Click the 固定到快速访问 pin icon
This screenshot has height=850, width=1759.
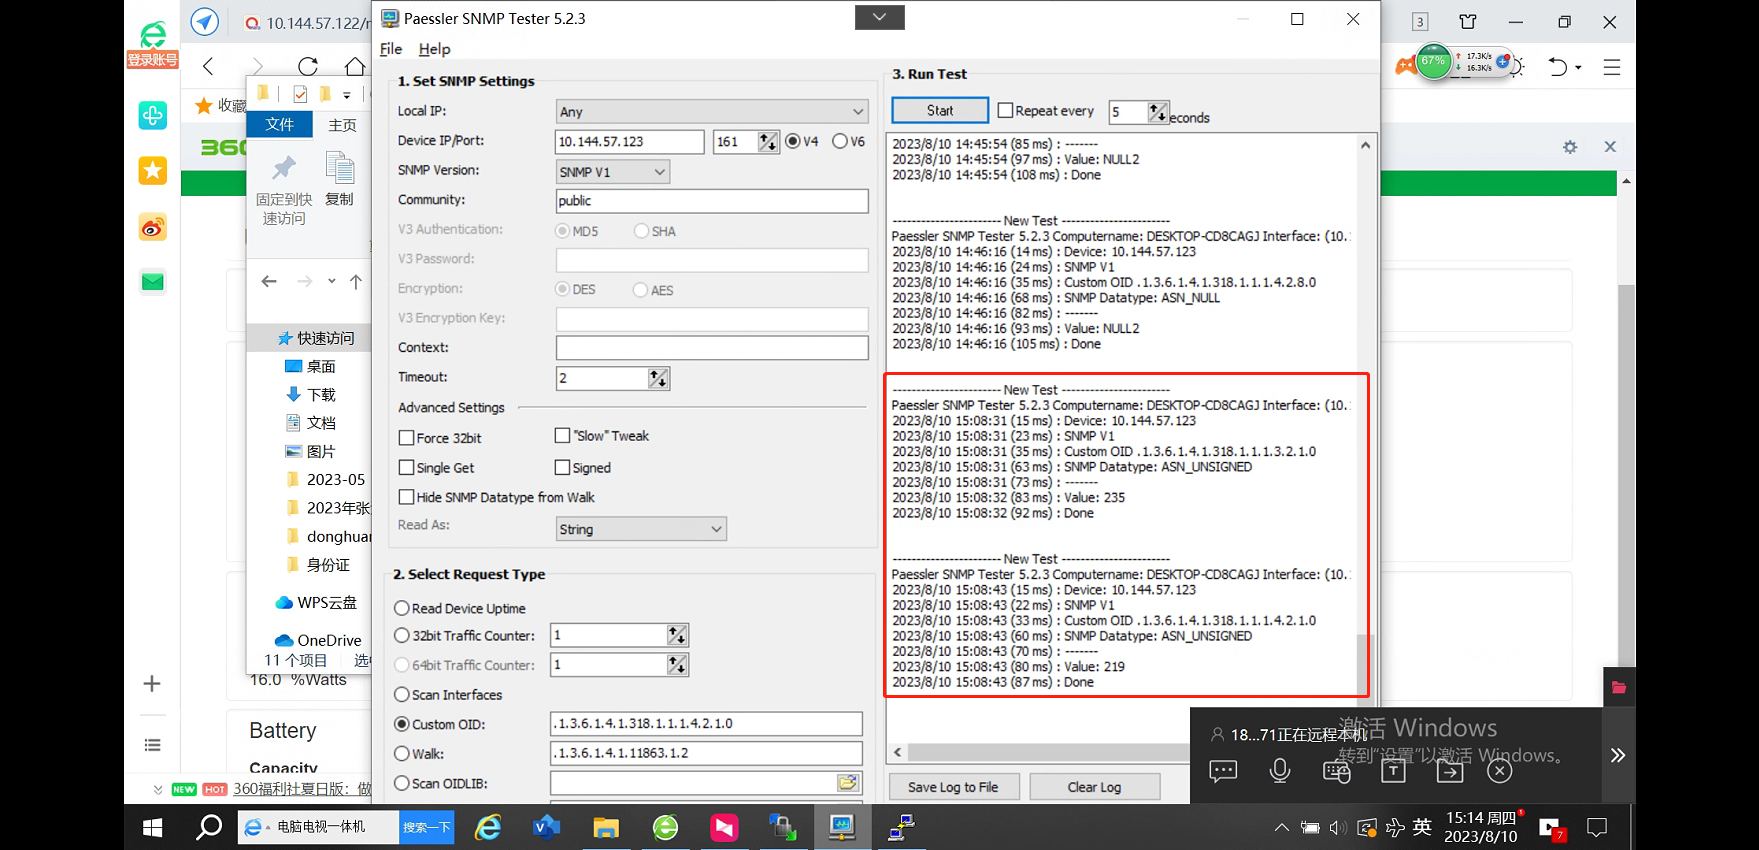(284, 168)
